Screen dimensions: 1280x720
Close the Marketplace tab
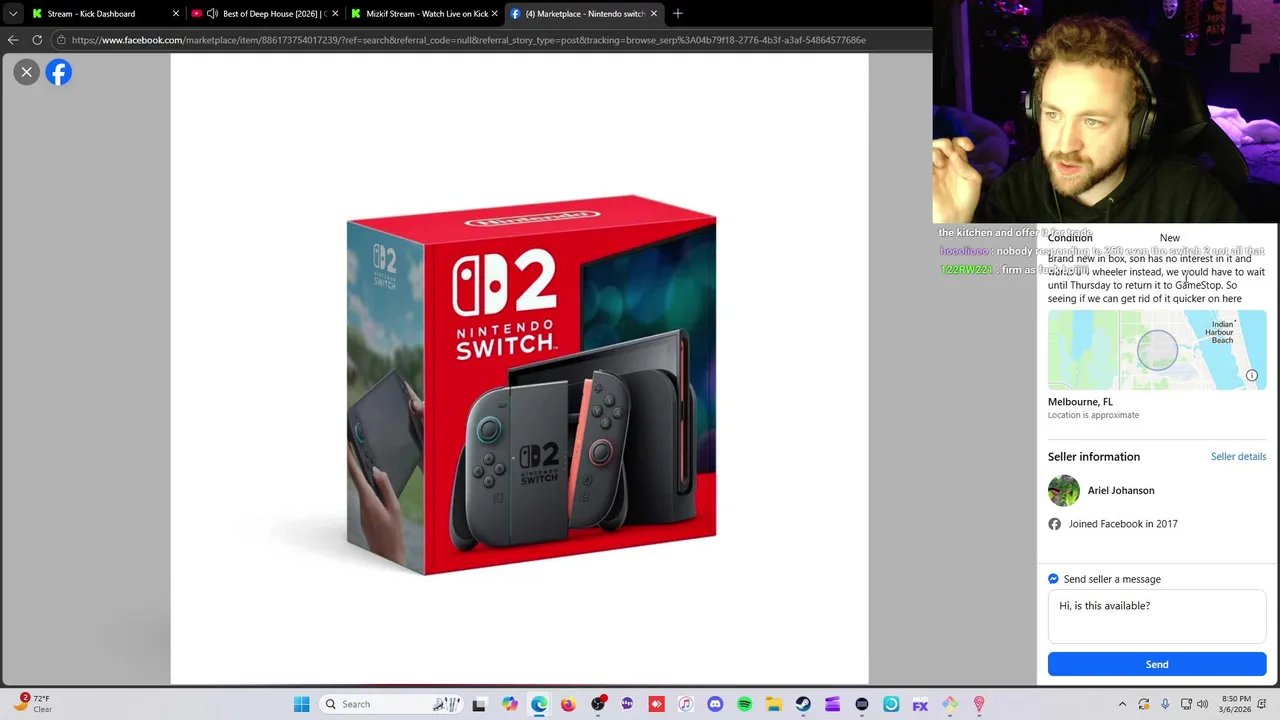(654, 14)
